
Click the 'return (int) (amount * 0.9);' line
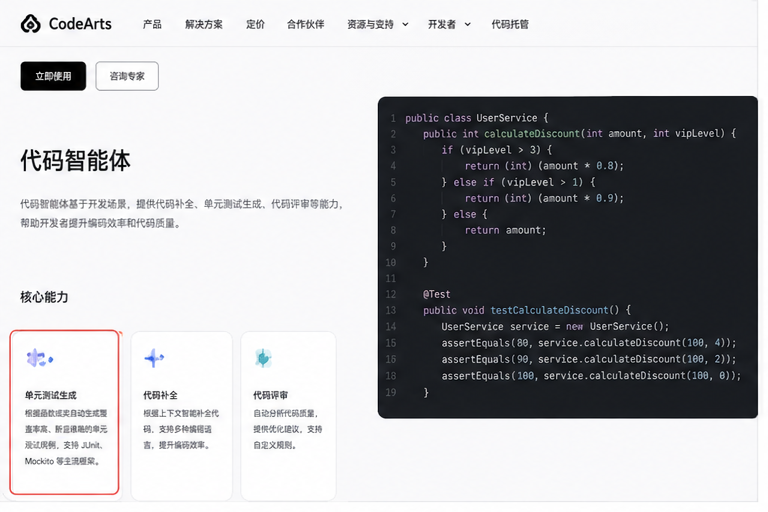pos(544,198)
